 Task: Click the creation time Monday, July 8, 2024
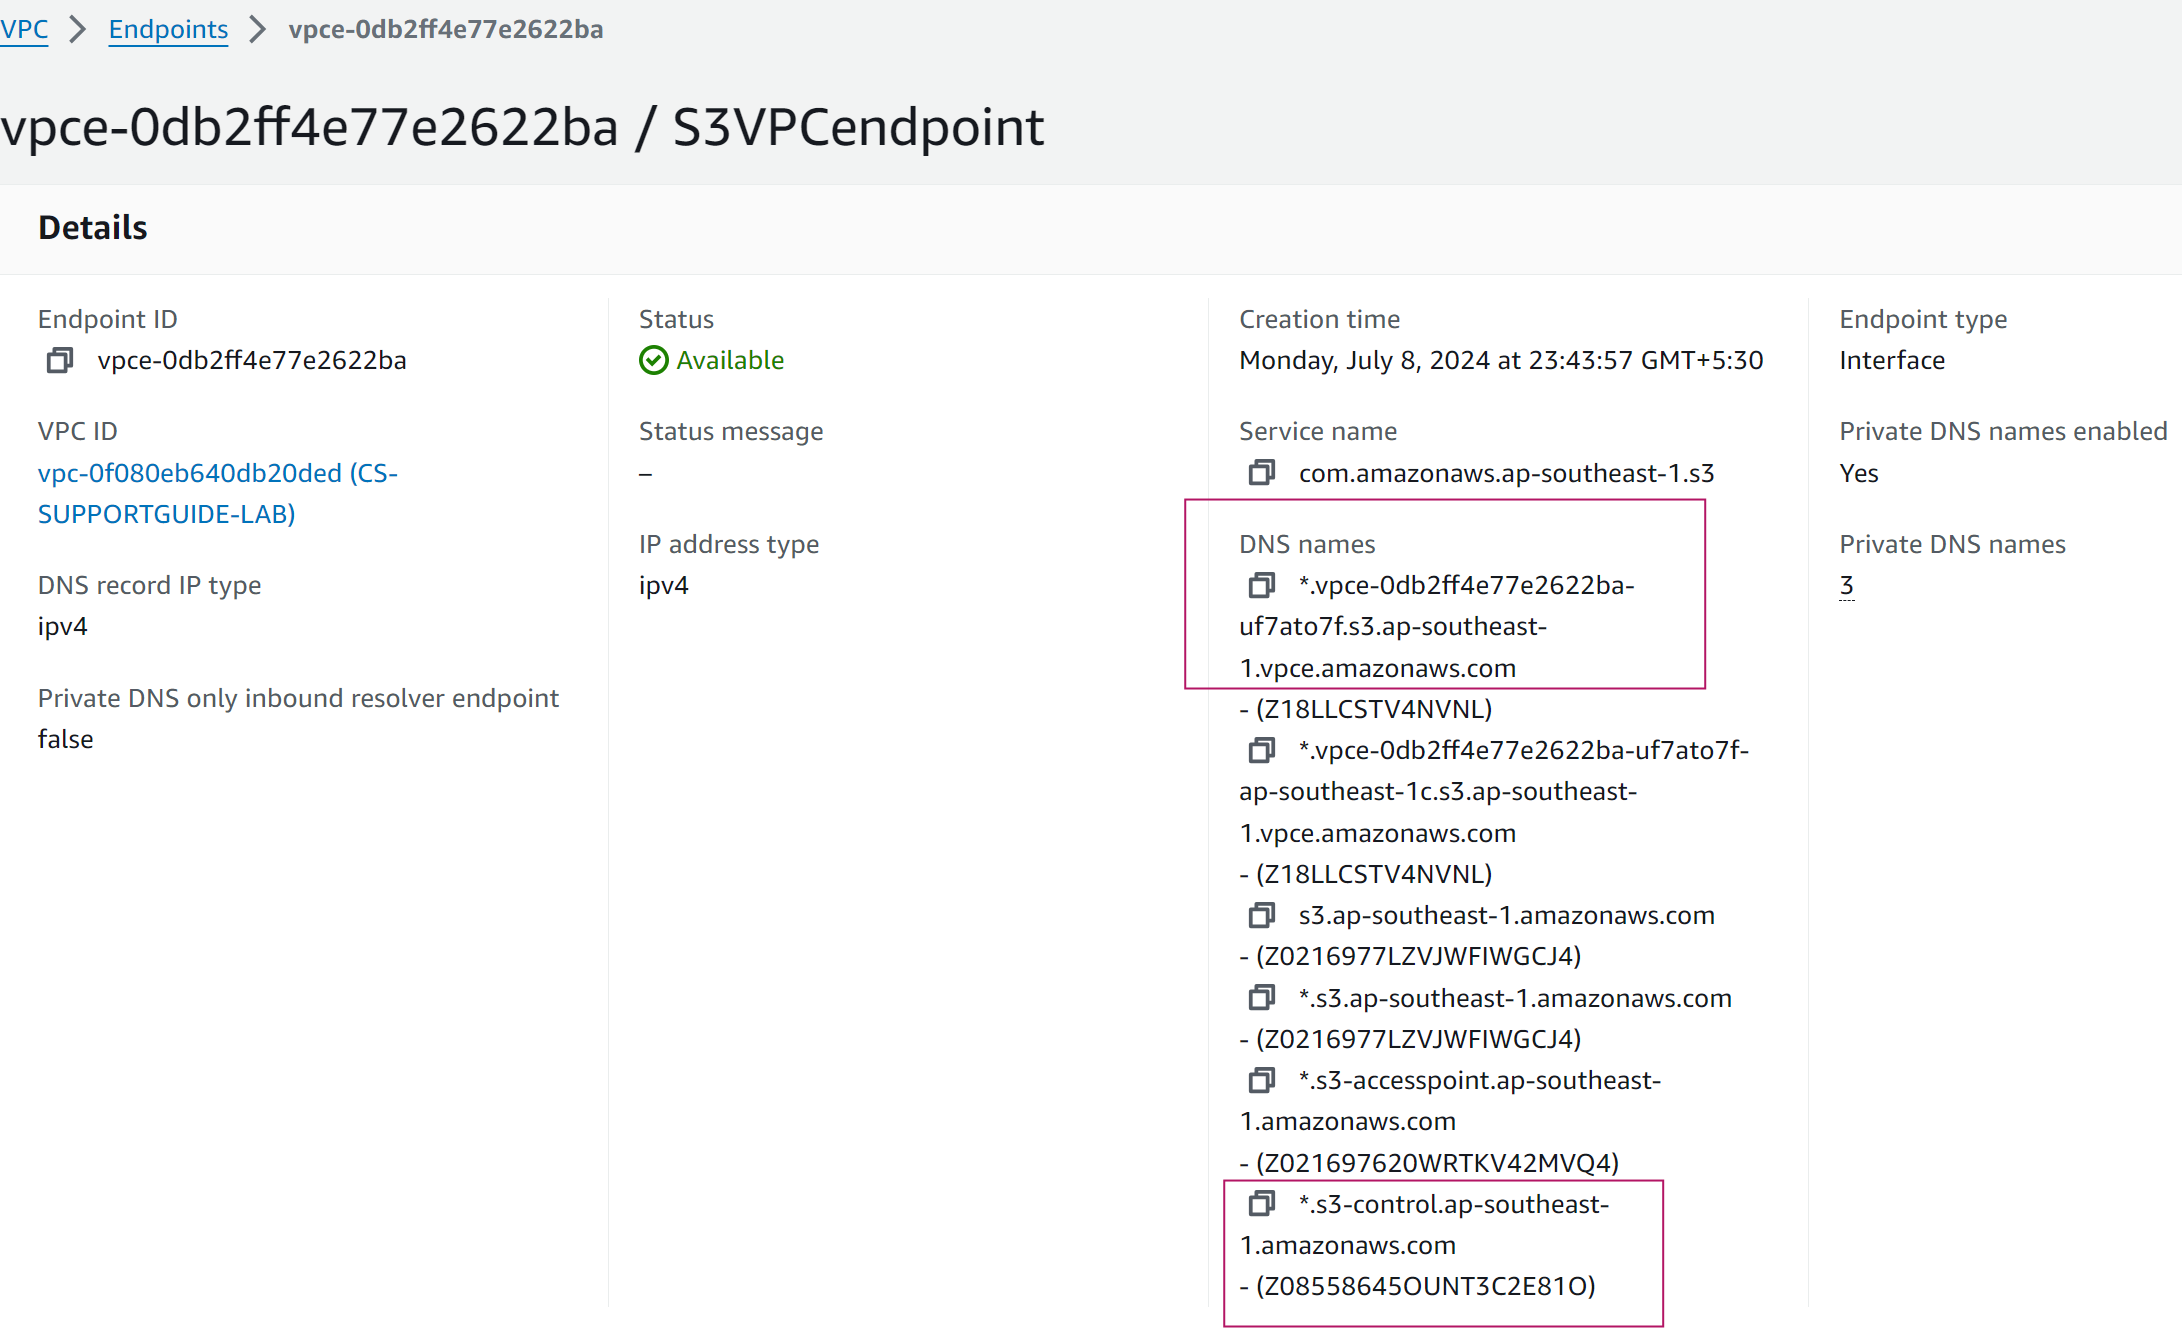point(1501,360)
